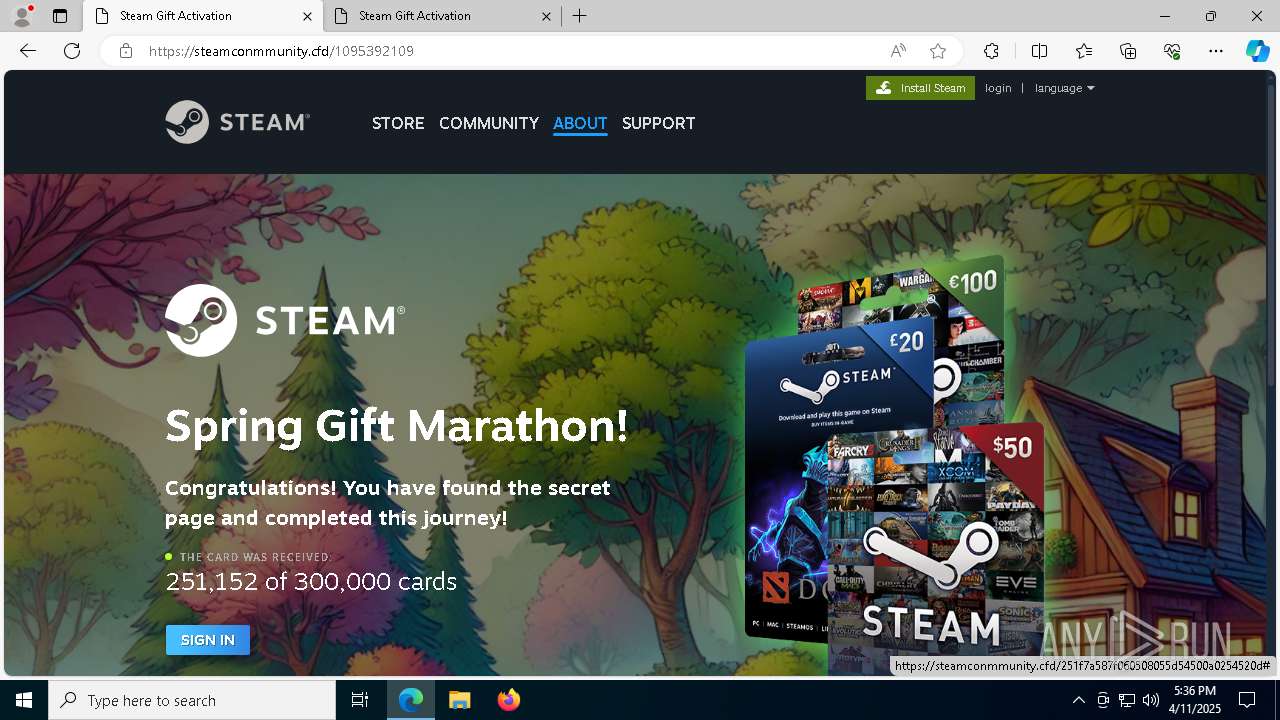Add this page to favorites star

coord(938,51)
